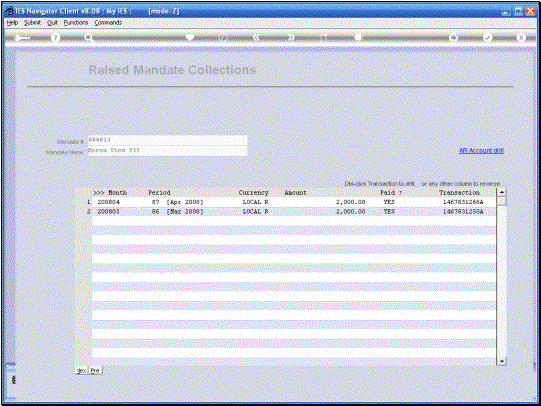Open the Functions menu
The image size is (541, 406).
click(x=76, y=23)
